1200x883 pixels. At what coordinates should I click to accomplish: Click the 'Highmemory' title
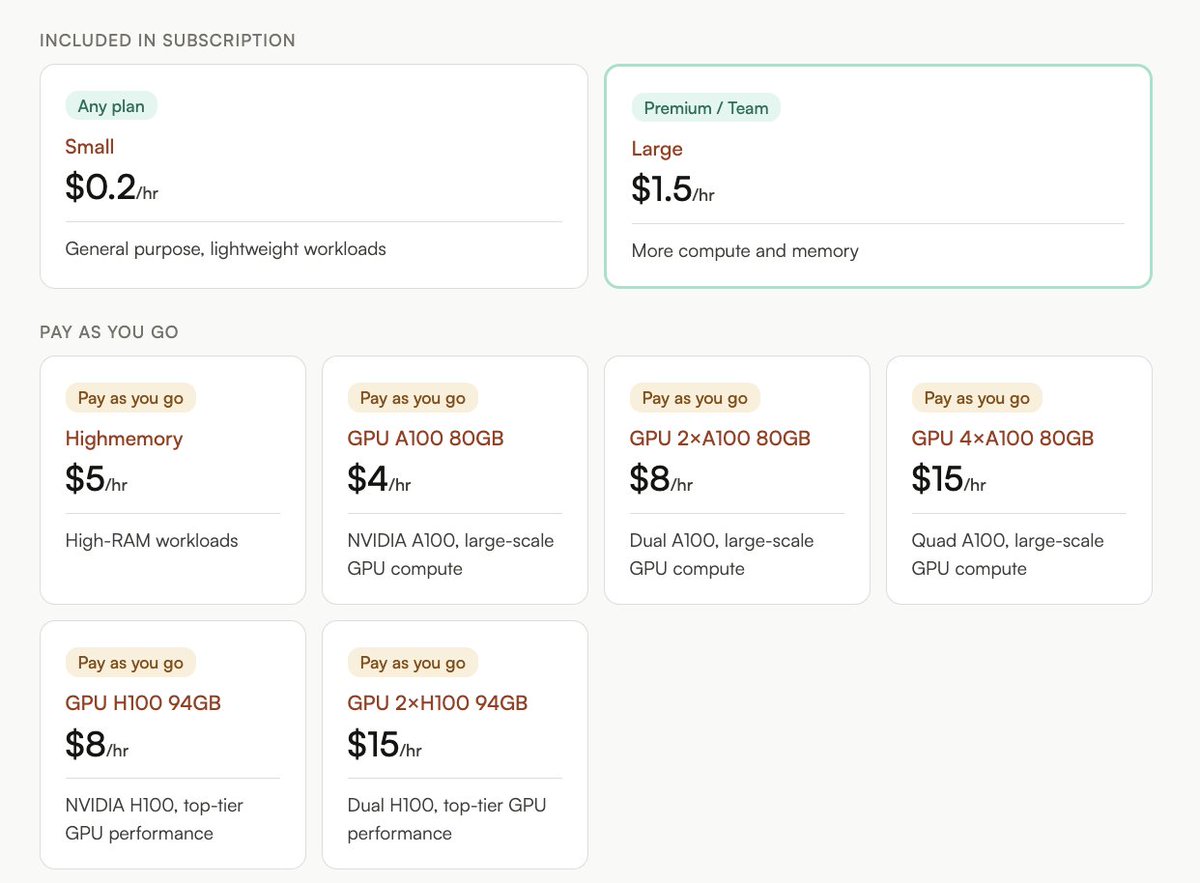pyautogui.click(x=124, y=438)
